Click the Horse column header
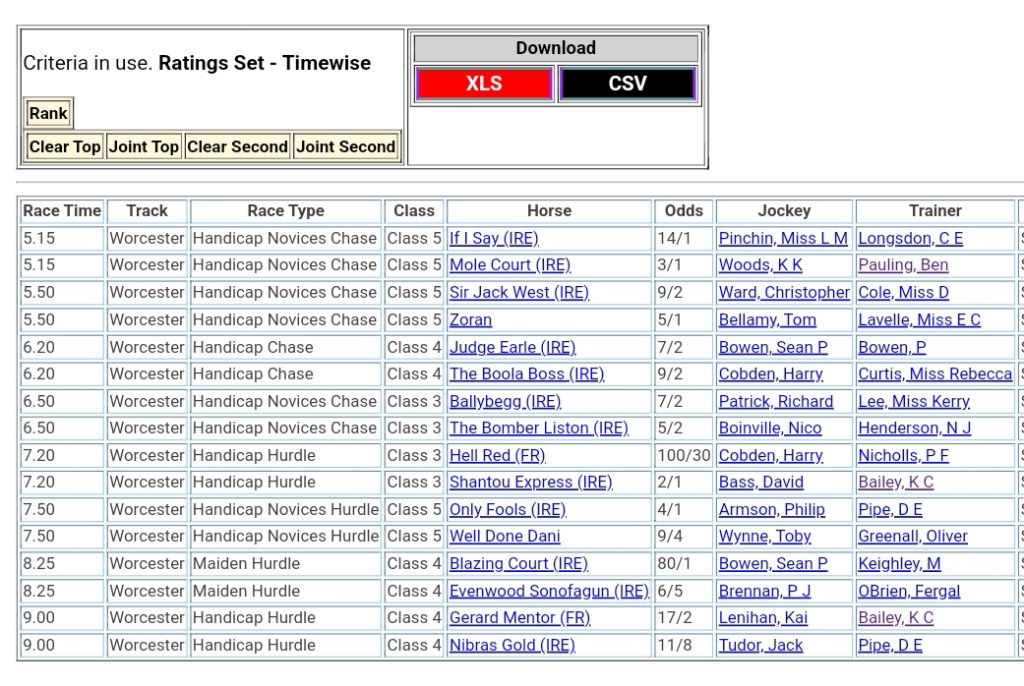1024x686 pixels. (x=549, y=211)
